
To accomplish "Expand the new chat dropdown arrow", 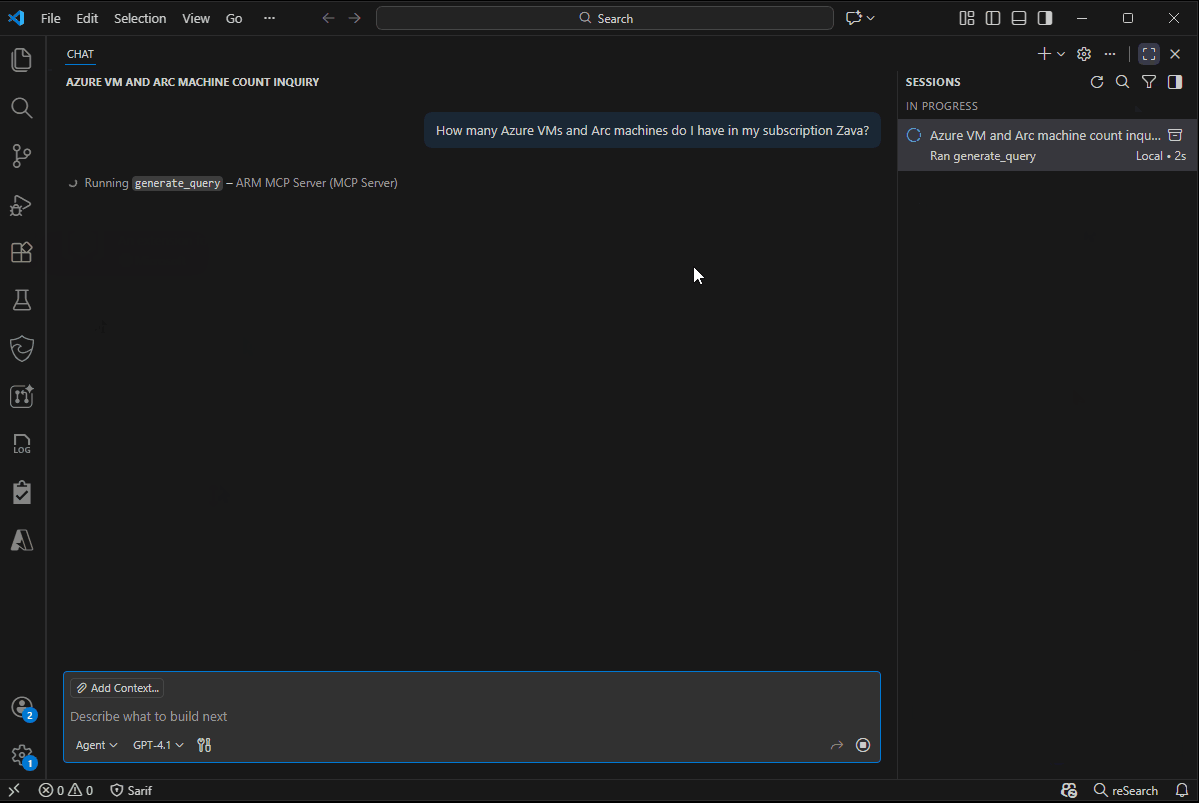I will (1061, 54).
